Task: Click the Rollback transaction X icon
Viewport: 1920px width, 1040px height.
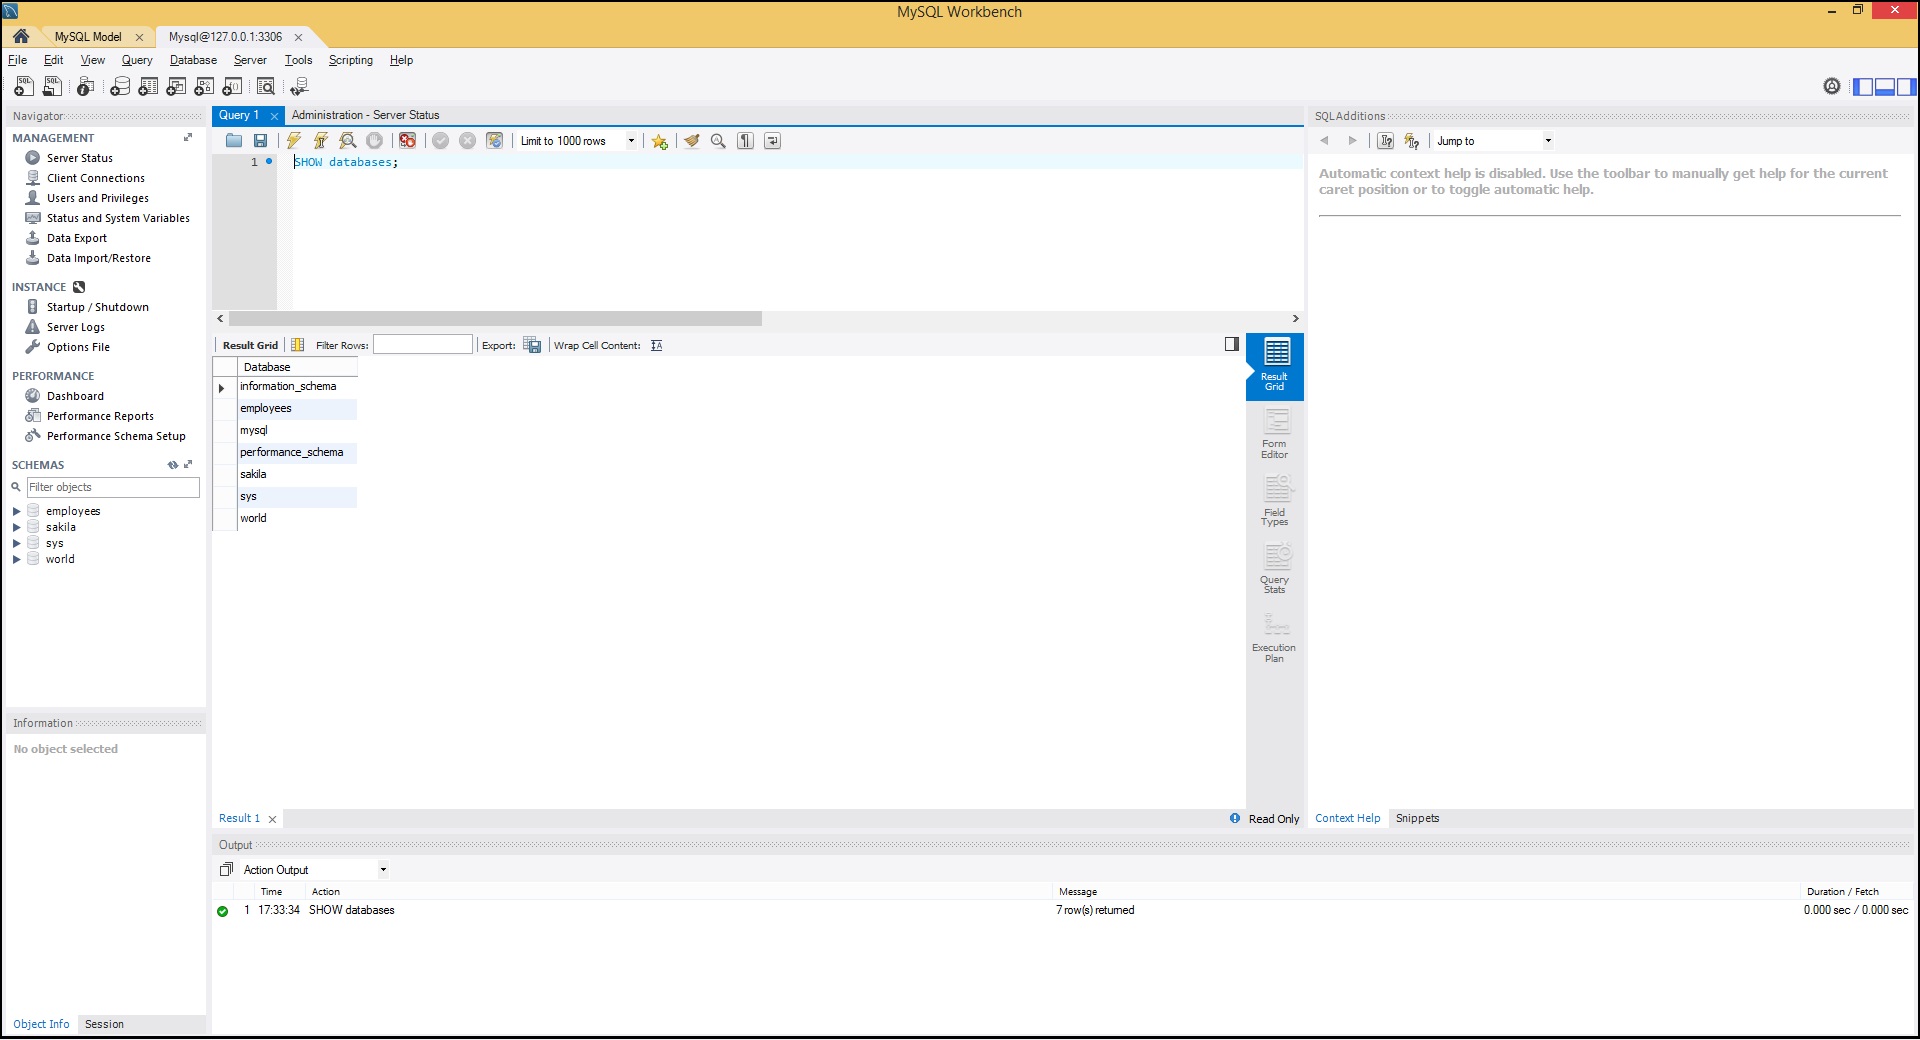Action: click(468, 141)
